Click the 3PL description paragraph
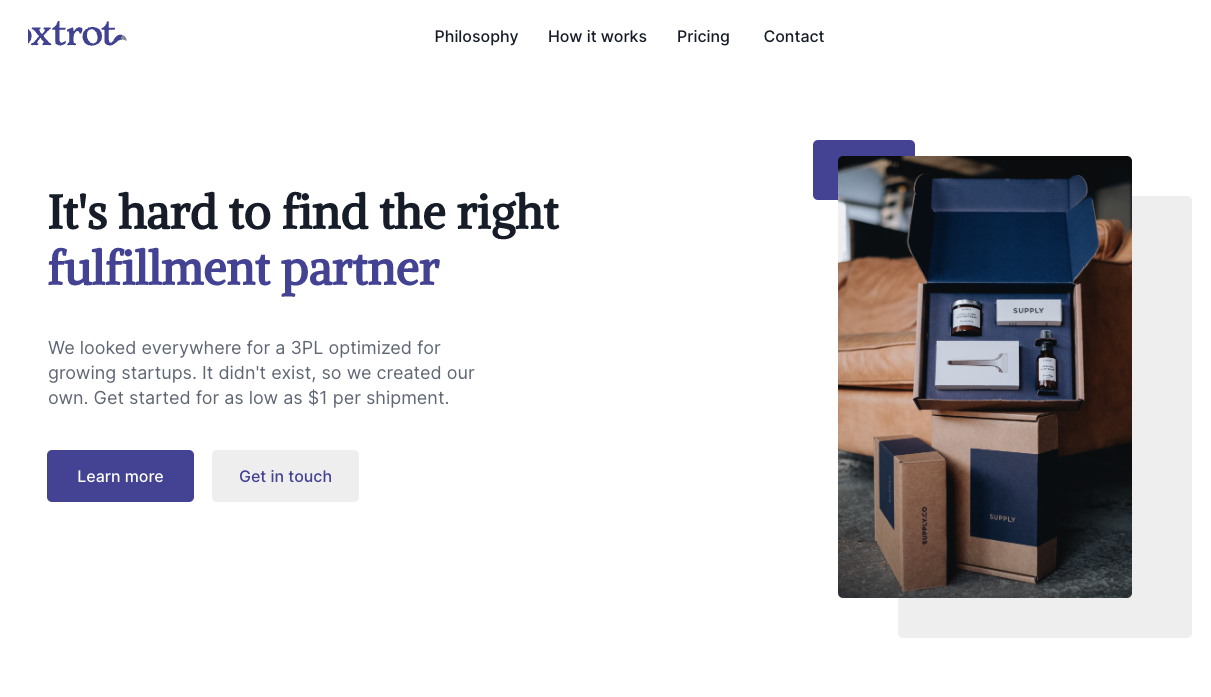The height and width of the screenshot is (697, 1211). pyautogui.click(x=262, y=373)
